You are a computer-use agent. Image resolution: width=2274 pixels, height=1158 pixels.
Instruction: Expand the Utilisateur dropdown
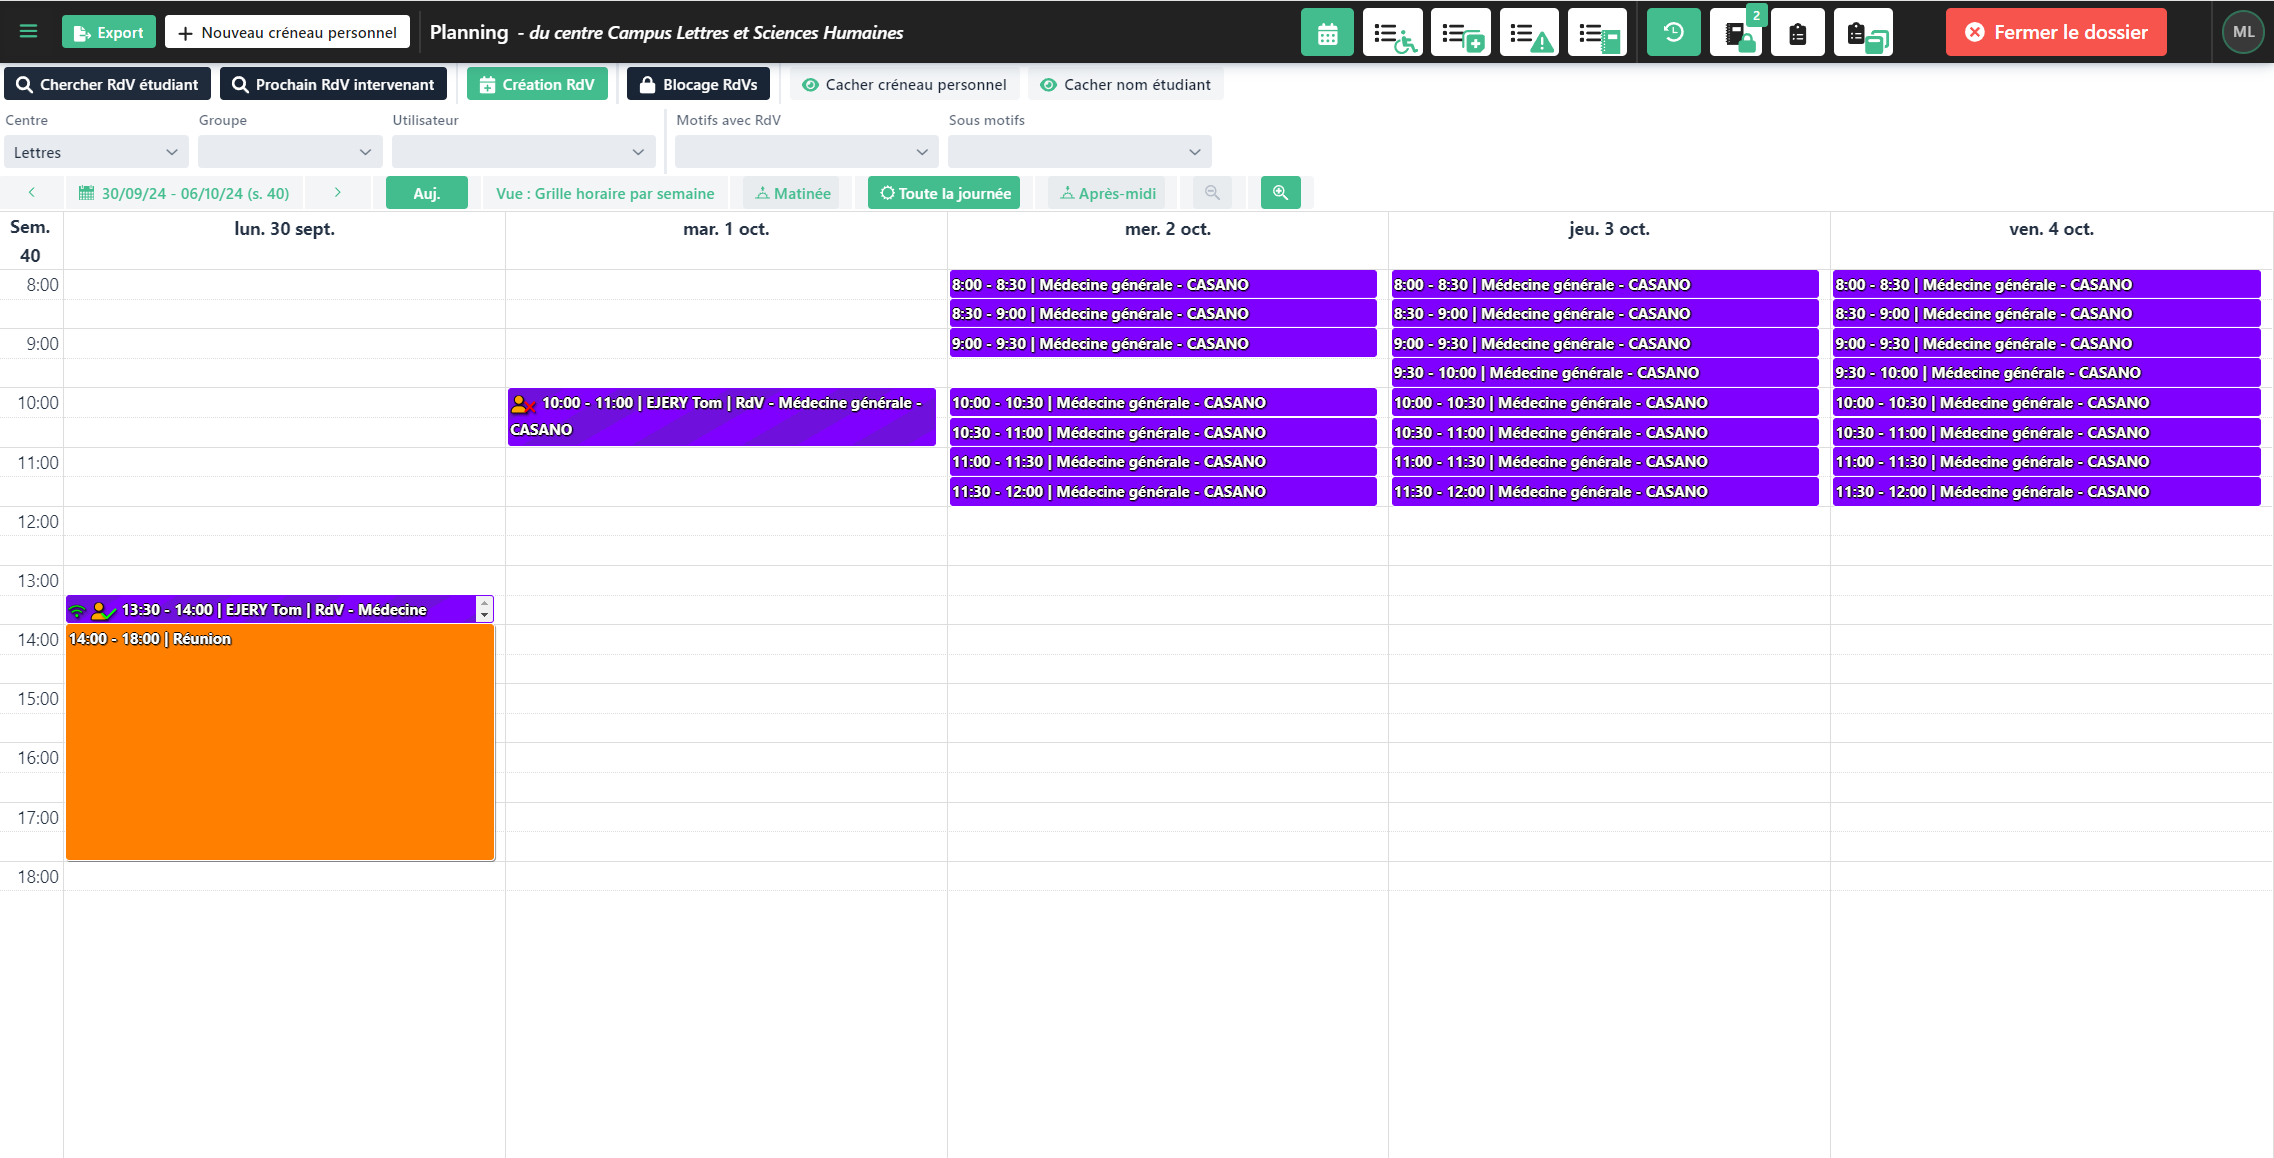pyautogui.click(x=523, y=152)
